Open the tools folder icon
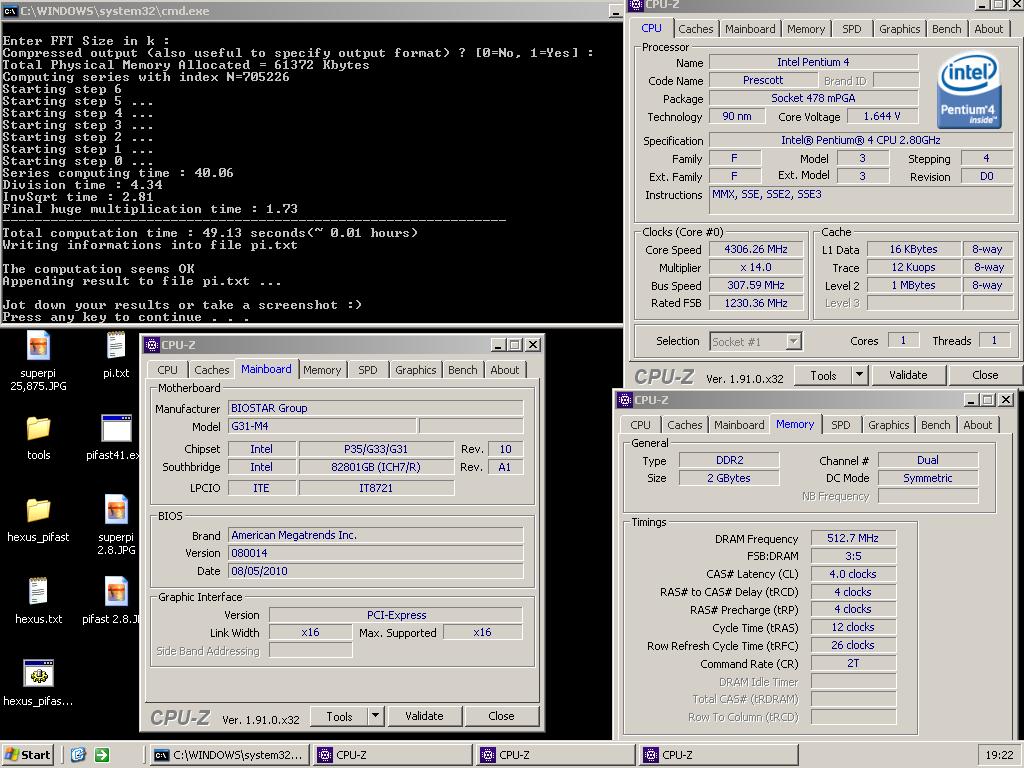This screenshot has width=1024, height=768. pyautogui.click(x=38, y=428)
